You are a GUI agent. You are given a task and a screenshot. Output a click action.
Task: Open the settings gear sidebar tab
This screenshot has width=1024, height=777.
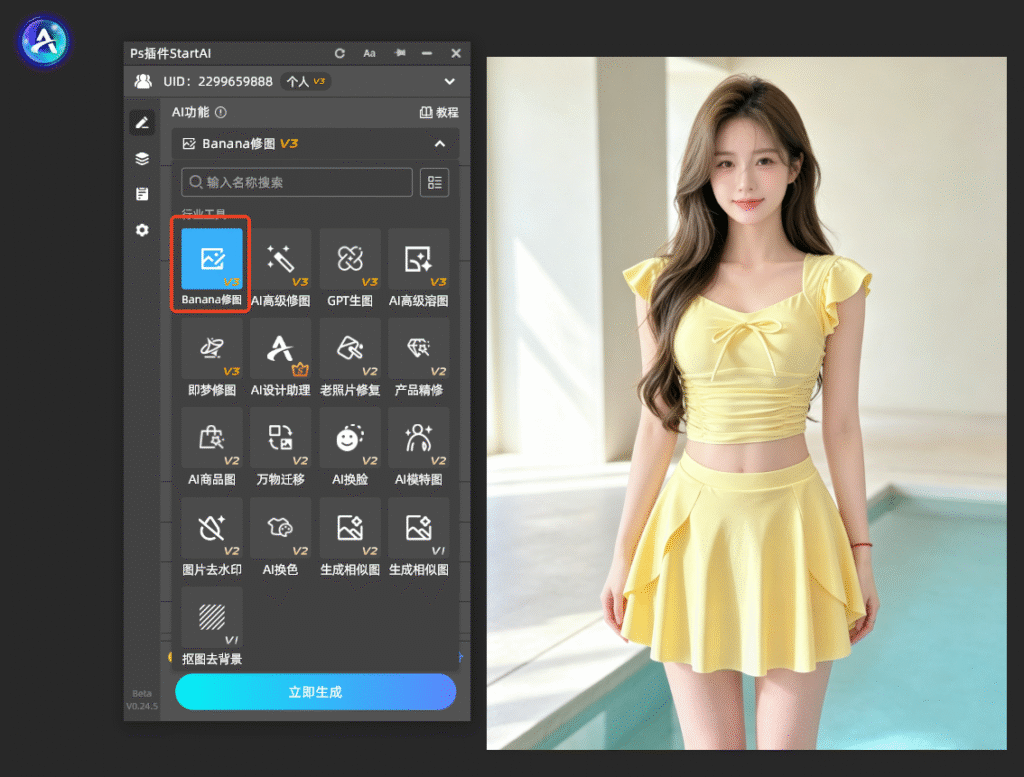pos(142,230)
